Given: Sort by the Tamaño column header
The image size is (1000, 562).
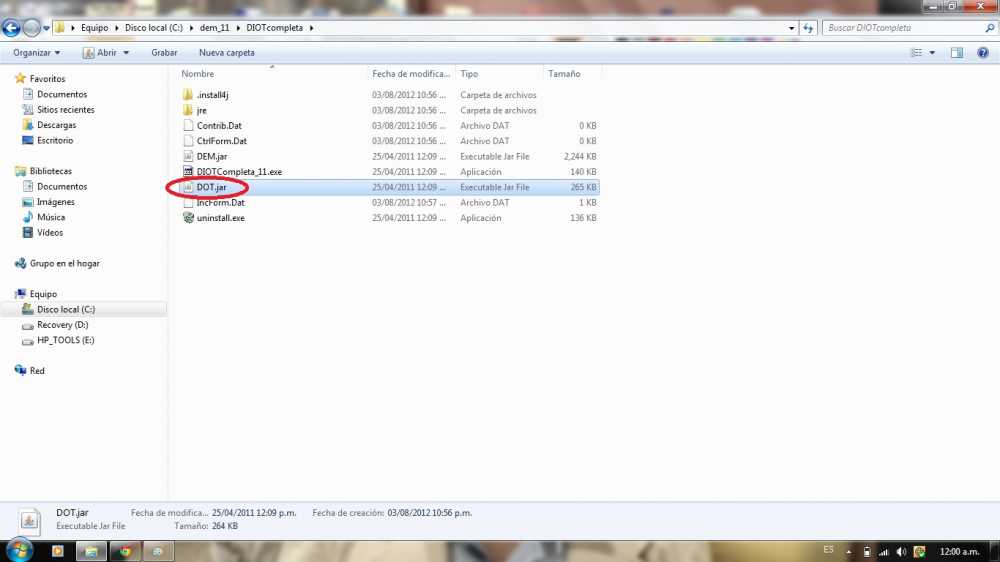Looking at the screenshot, I should click(x=564, y=74).
